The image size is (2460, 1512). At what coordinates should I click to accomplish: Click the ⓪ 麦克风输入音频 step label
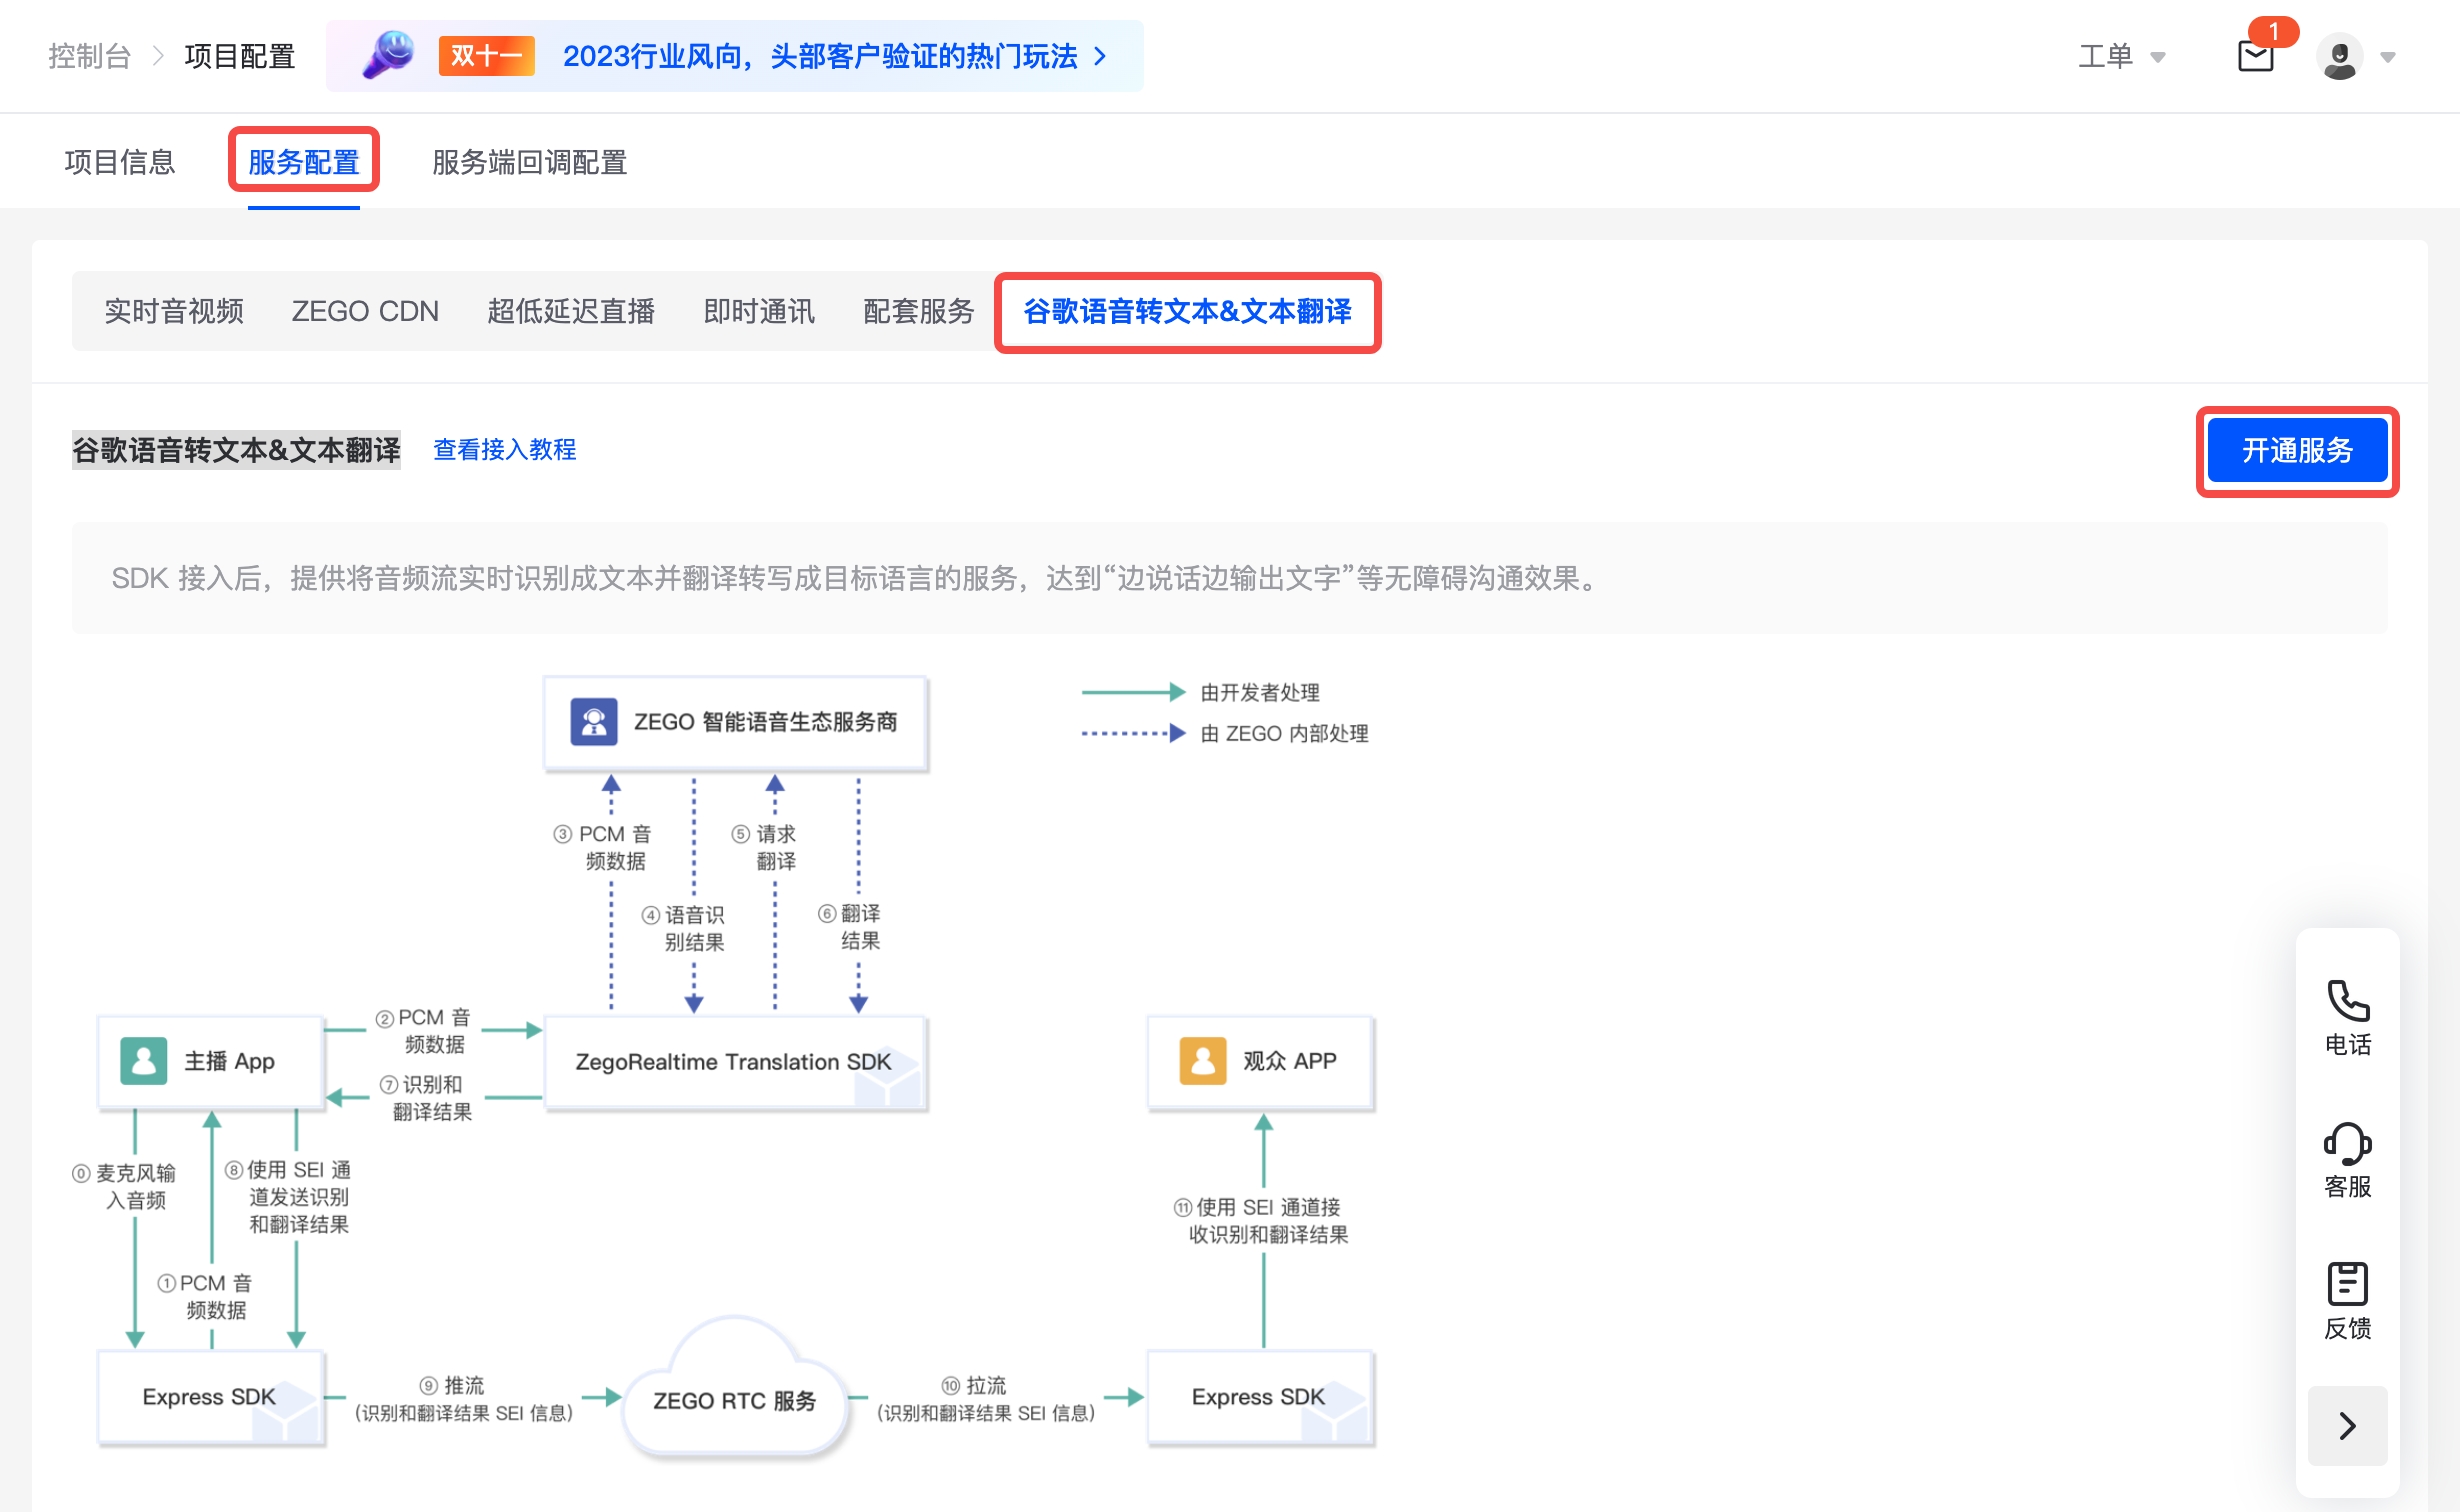click(x=125, y=1186)
